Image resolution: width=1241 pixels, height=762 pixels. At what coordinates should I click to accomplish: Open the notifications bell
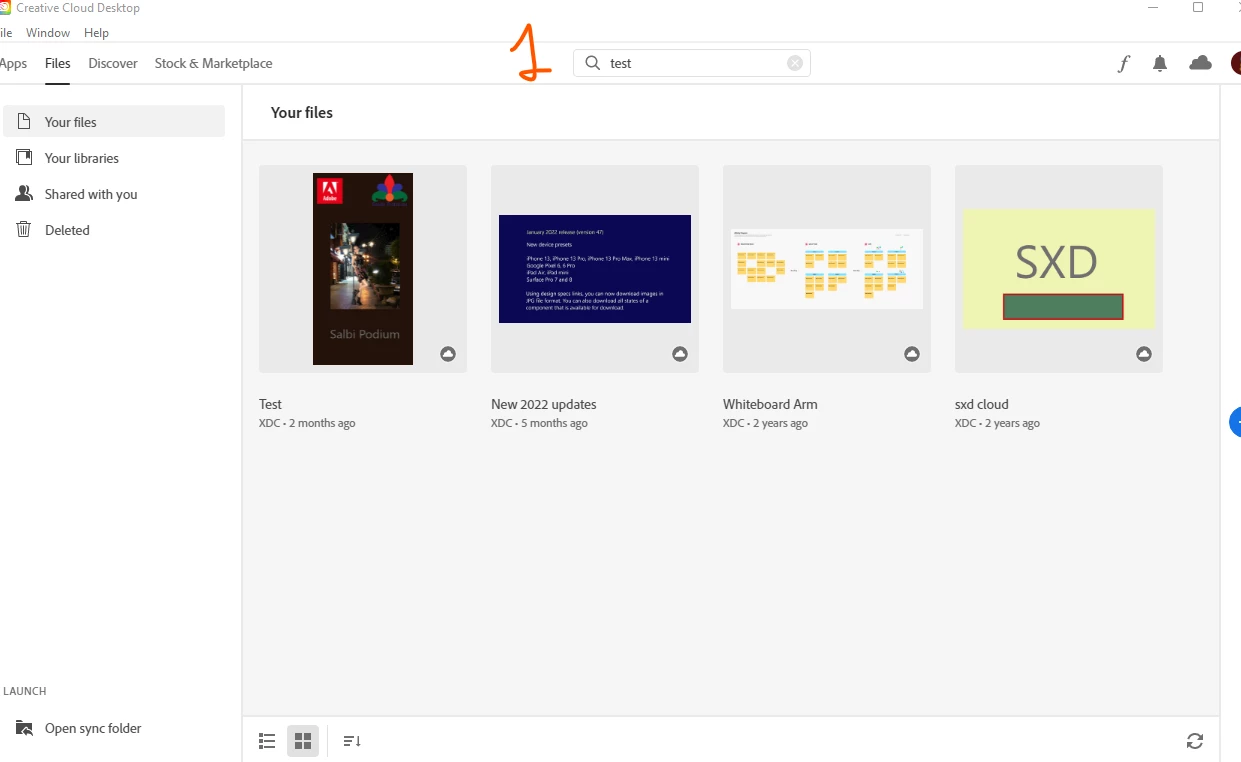(x=1160, y=64)
